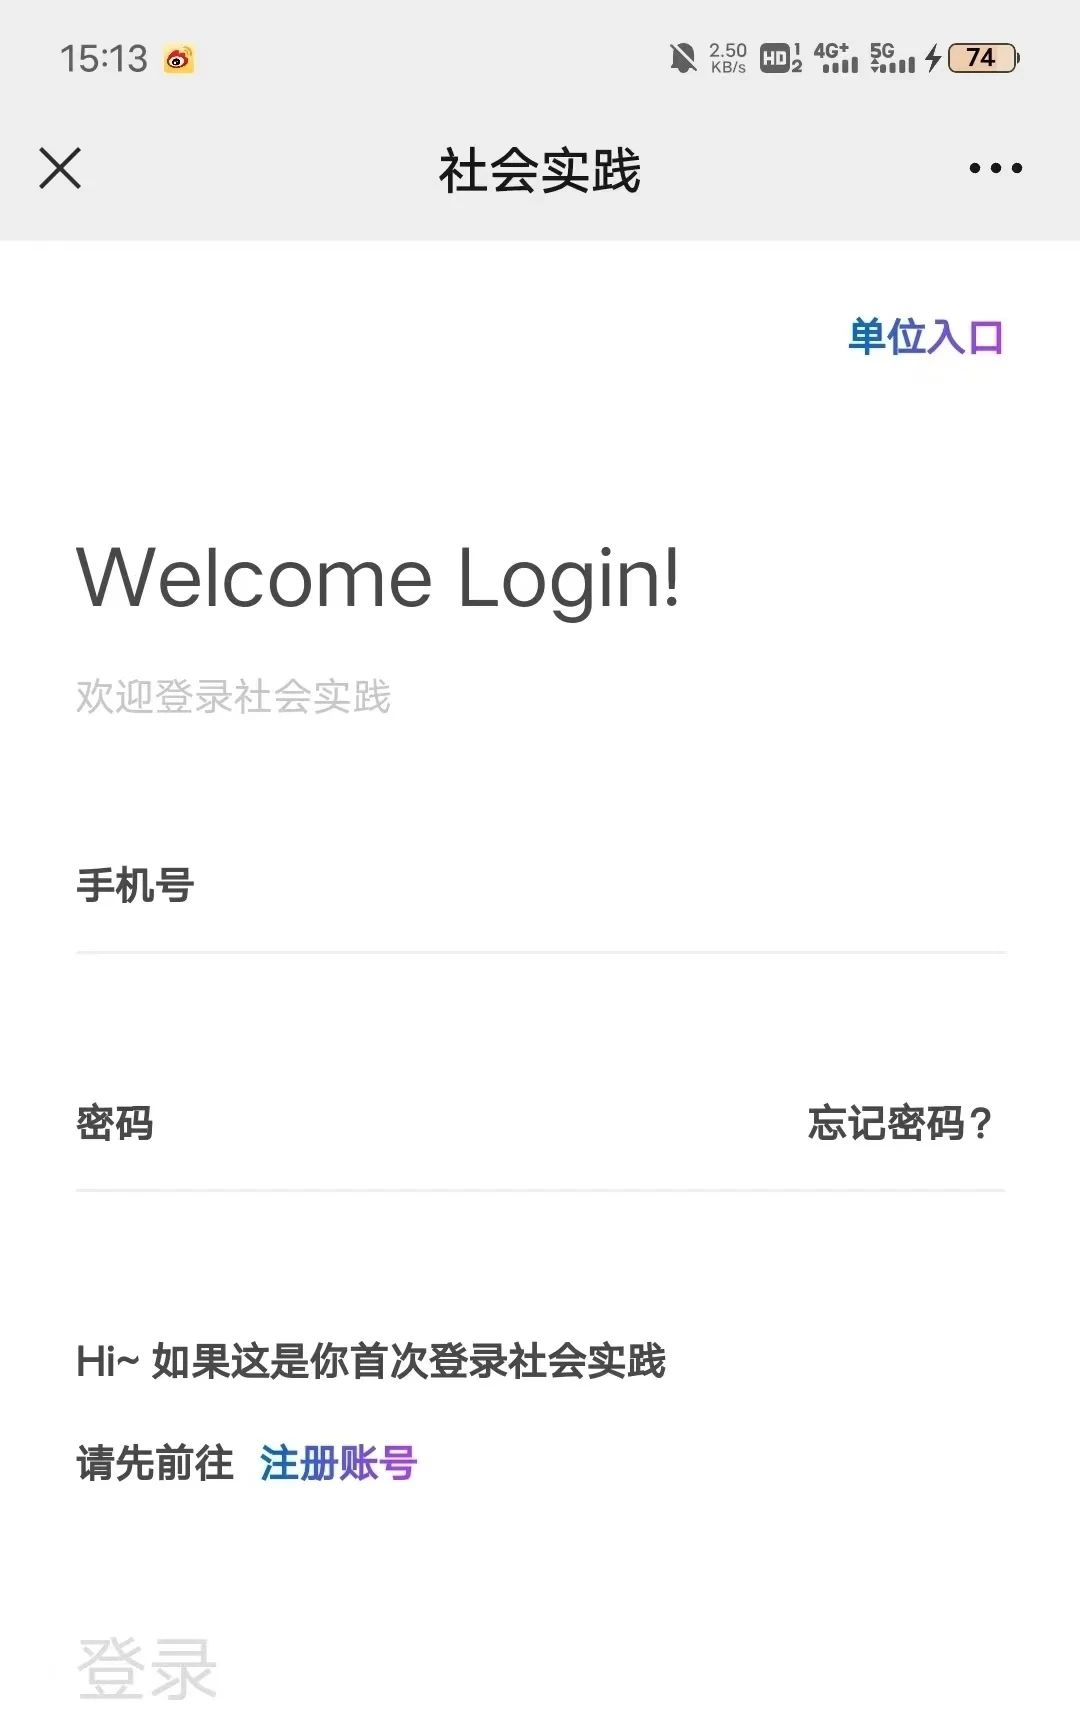Tap the charging lightning bolt icon

[932, 58]
